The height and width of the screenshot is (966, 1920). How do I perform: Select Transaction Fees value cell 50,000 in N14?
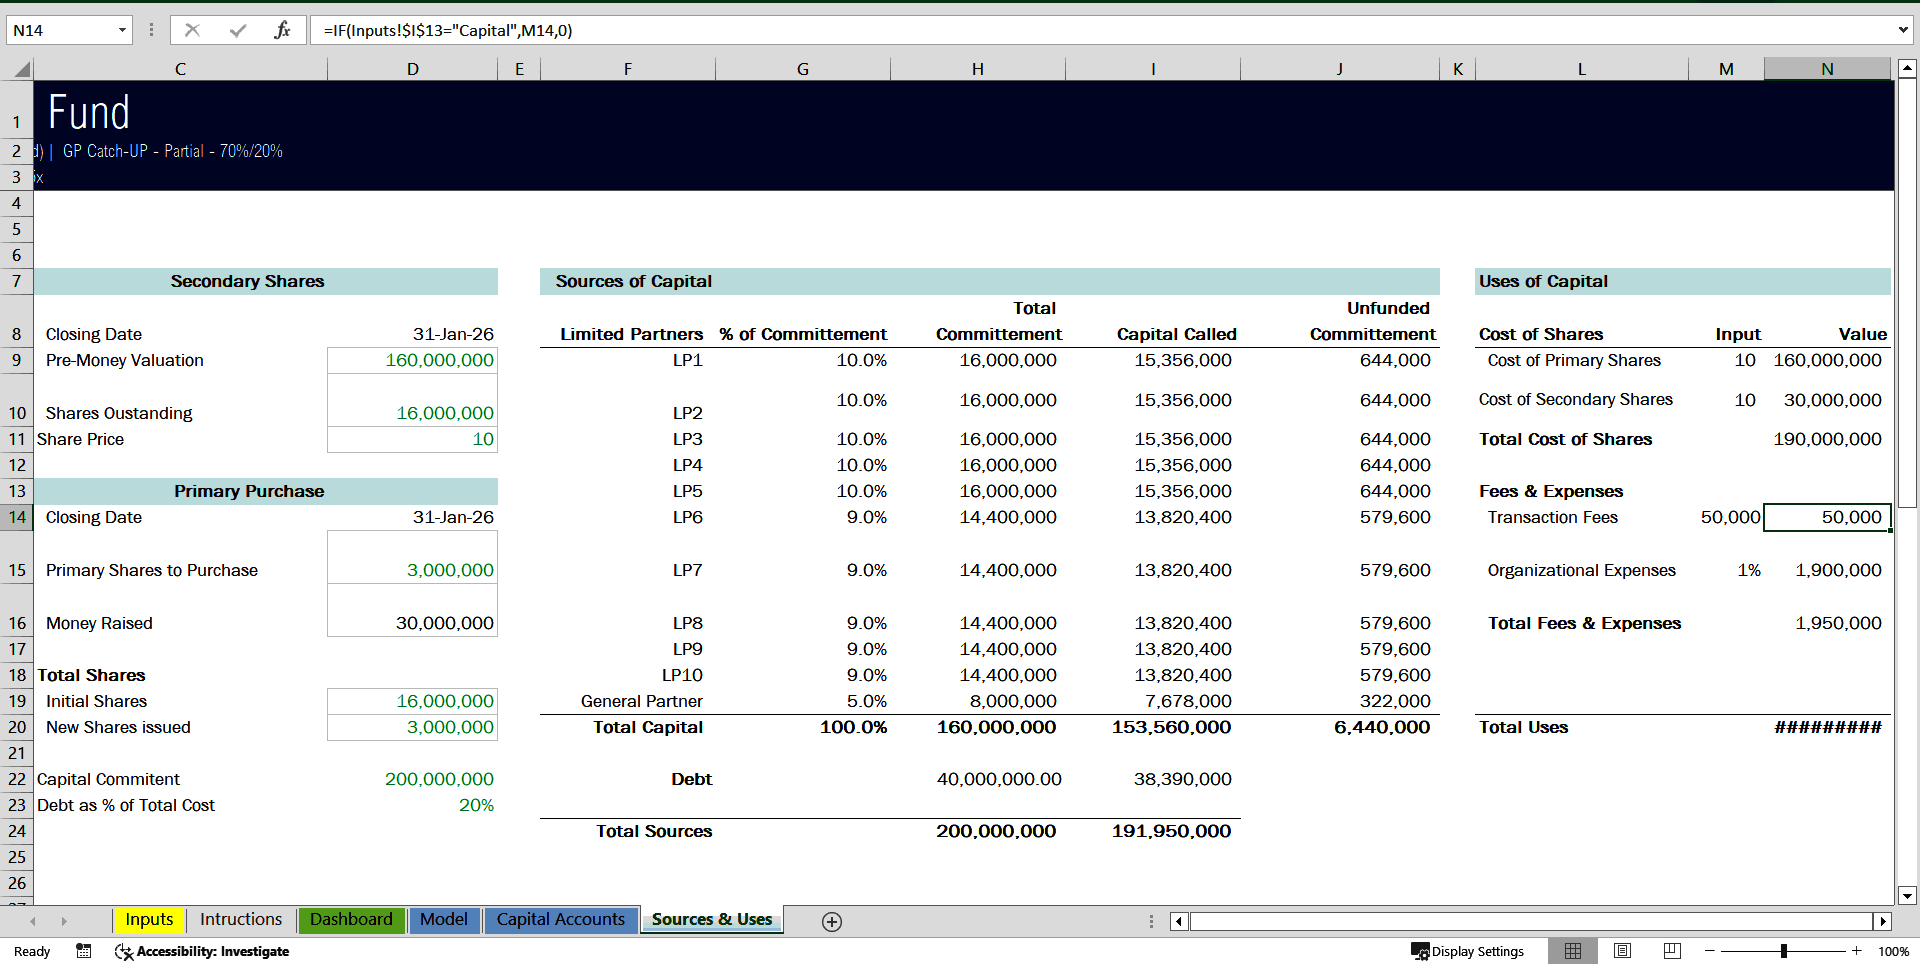1827,517
